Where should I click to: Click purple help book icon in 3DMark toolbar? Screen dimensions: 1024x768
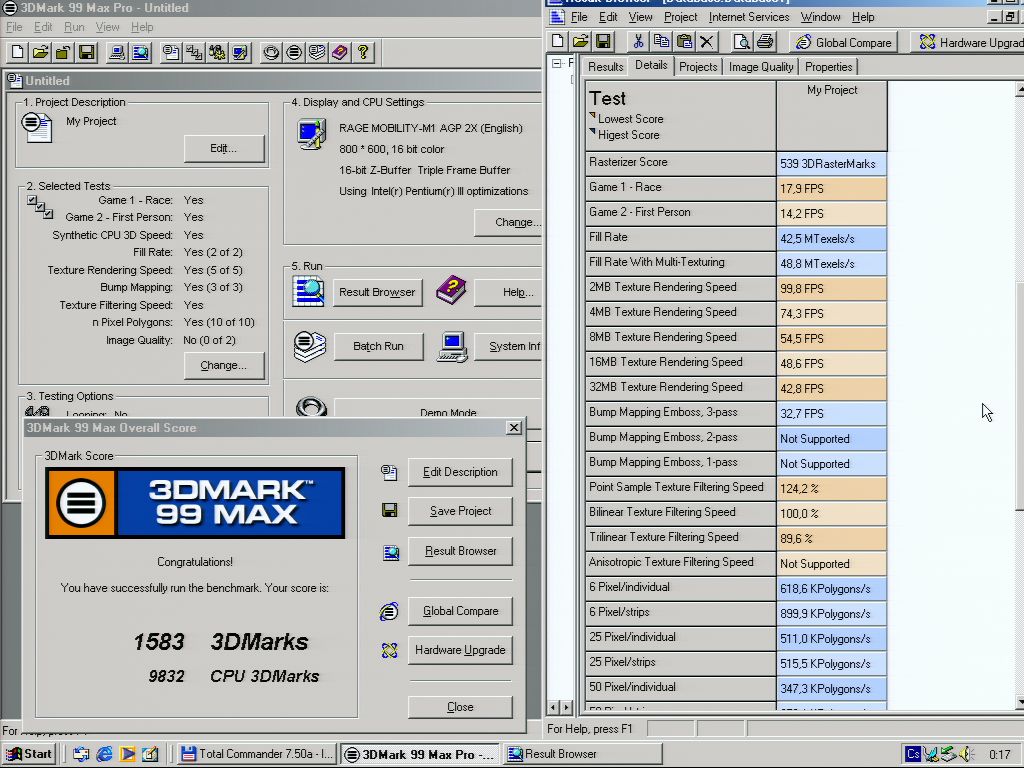coord(340,52)
